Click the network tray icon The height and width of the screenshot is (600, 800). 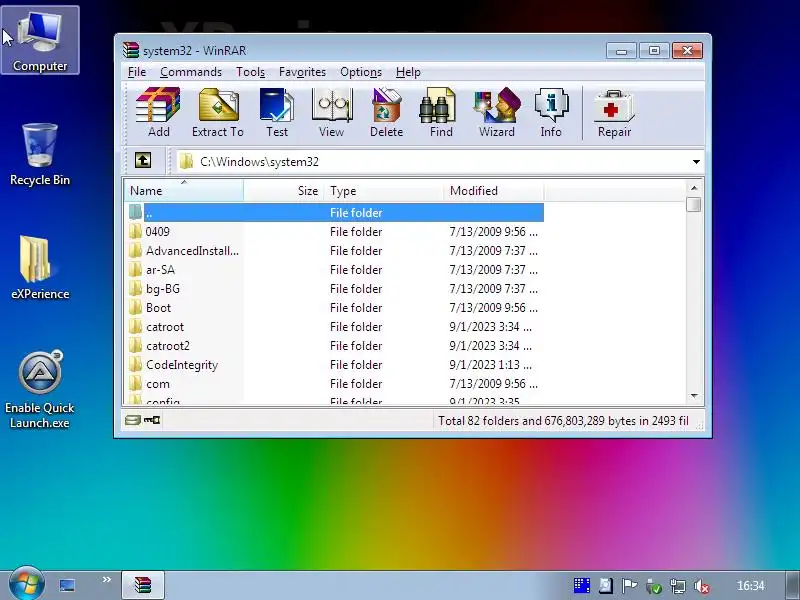point(678,586)
